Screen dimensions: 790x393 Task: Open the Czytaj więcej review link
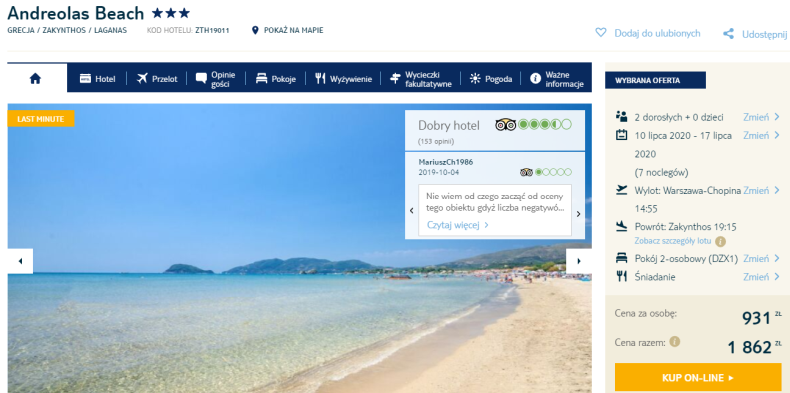(x=457, y=225)
